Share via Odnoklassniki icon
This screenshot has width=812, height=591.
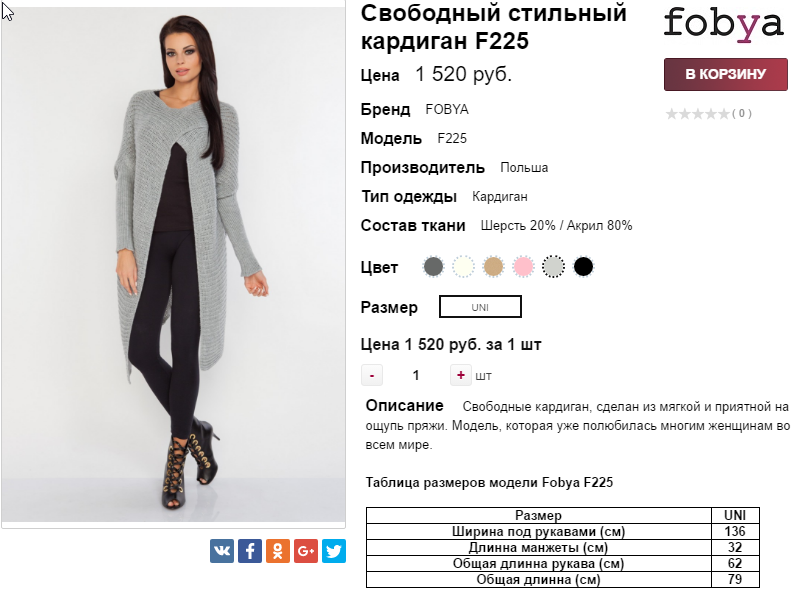click(x=278, y=551)
